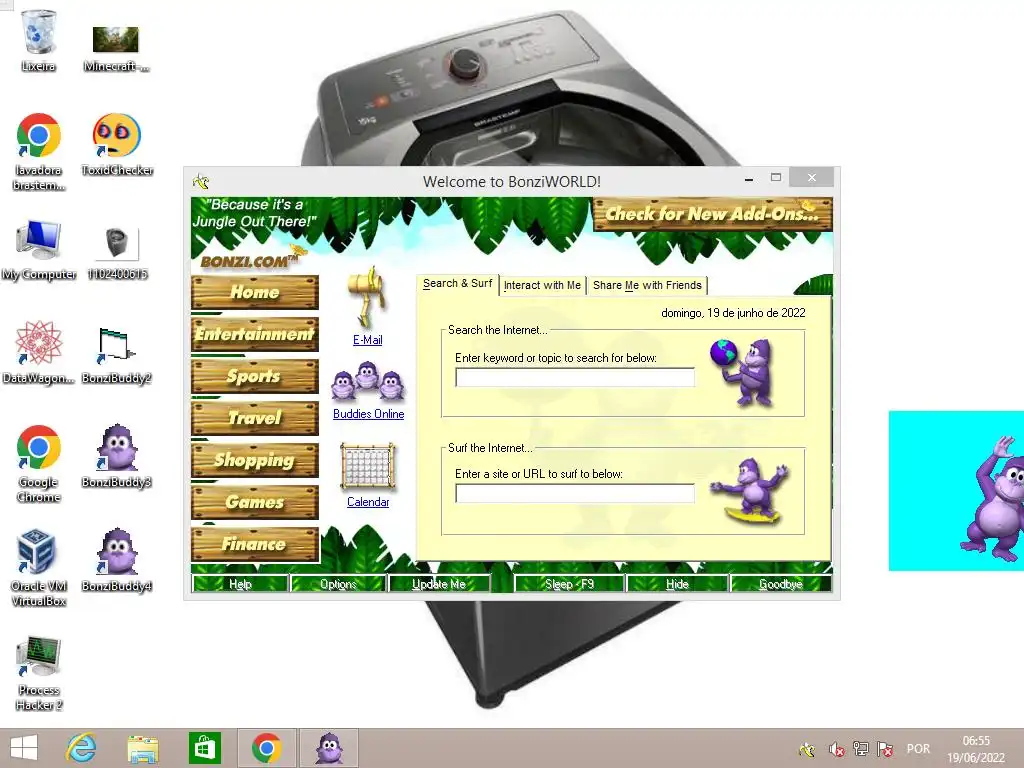Focus the search keyword input field

(x=575, y=377)
